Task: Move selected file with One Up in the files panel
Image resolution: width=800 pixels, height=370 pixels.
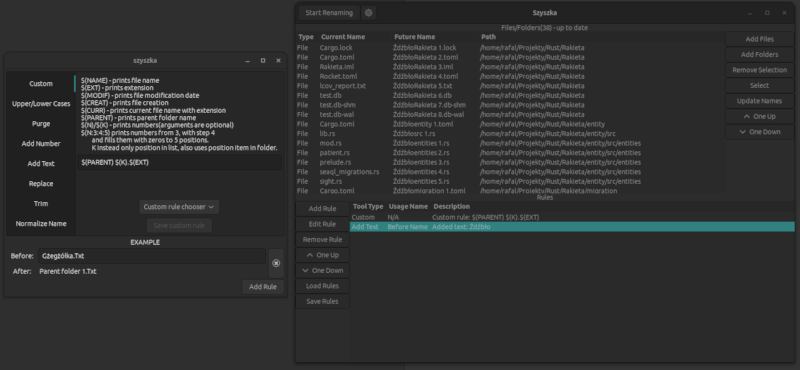Action: point(759,116)
